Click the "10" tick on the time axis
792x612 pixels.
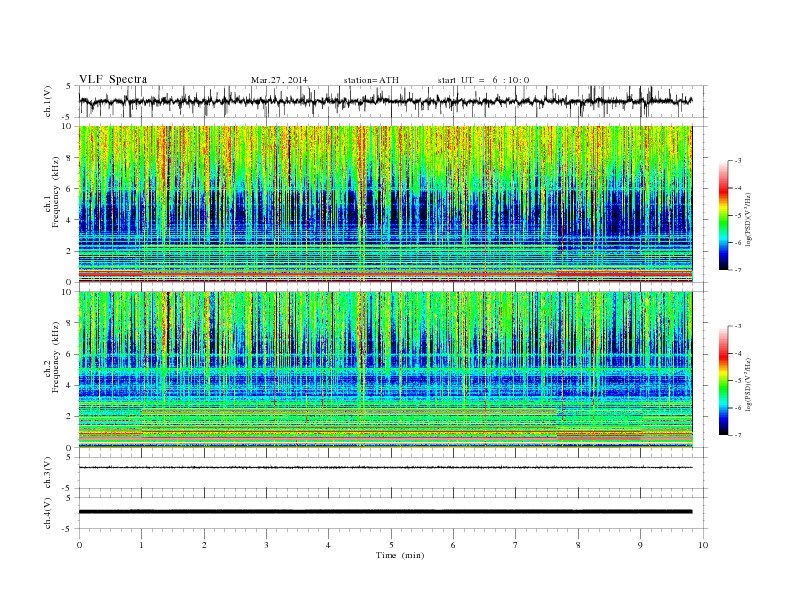pyautogui.click(x=703, y=545)
